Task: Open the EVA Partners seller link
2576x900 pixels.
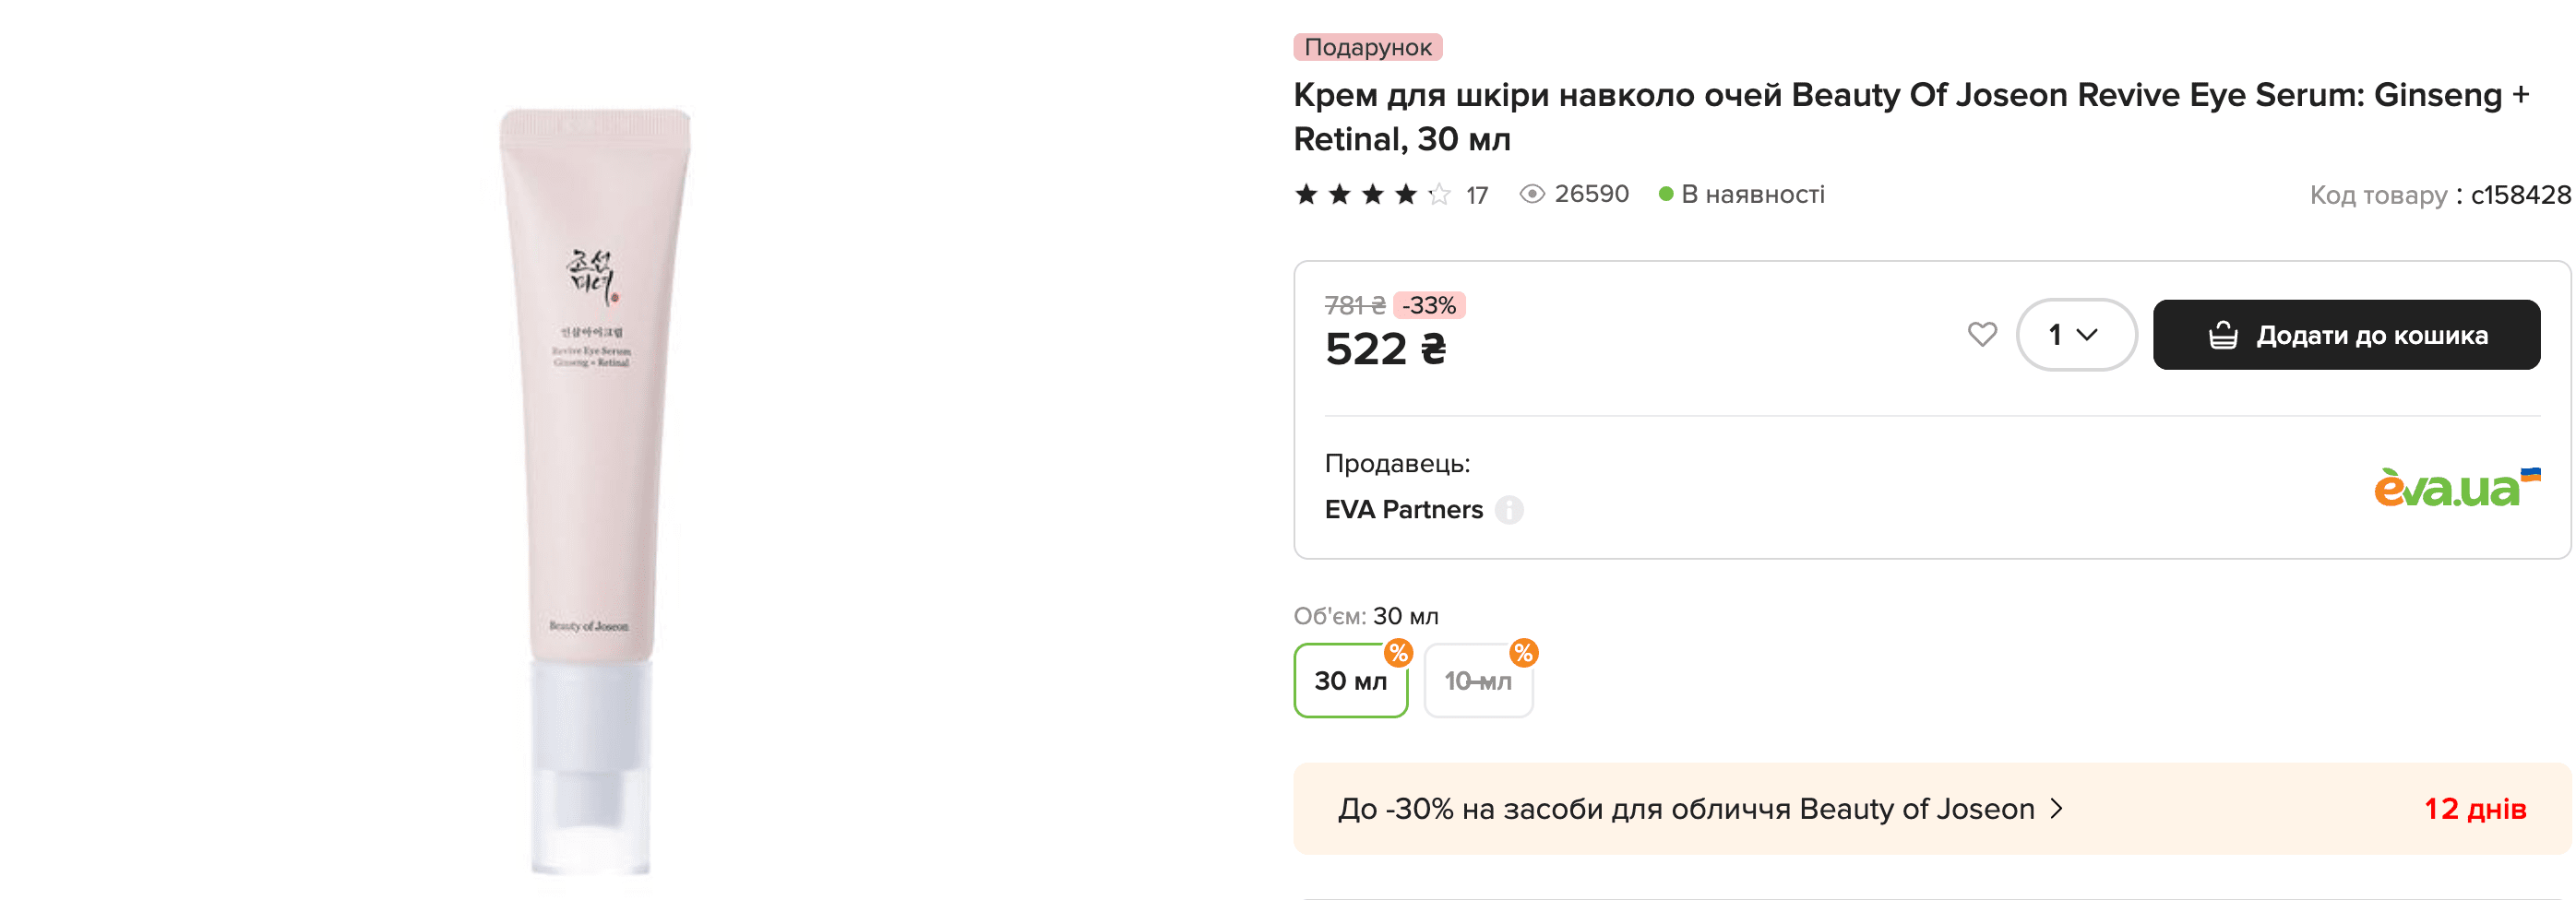Action: 1403,510
